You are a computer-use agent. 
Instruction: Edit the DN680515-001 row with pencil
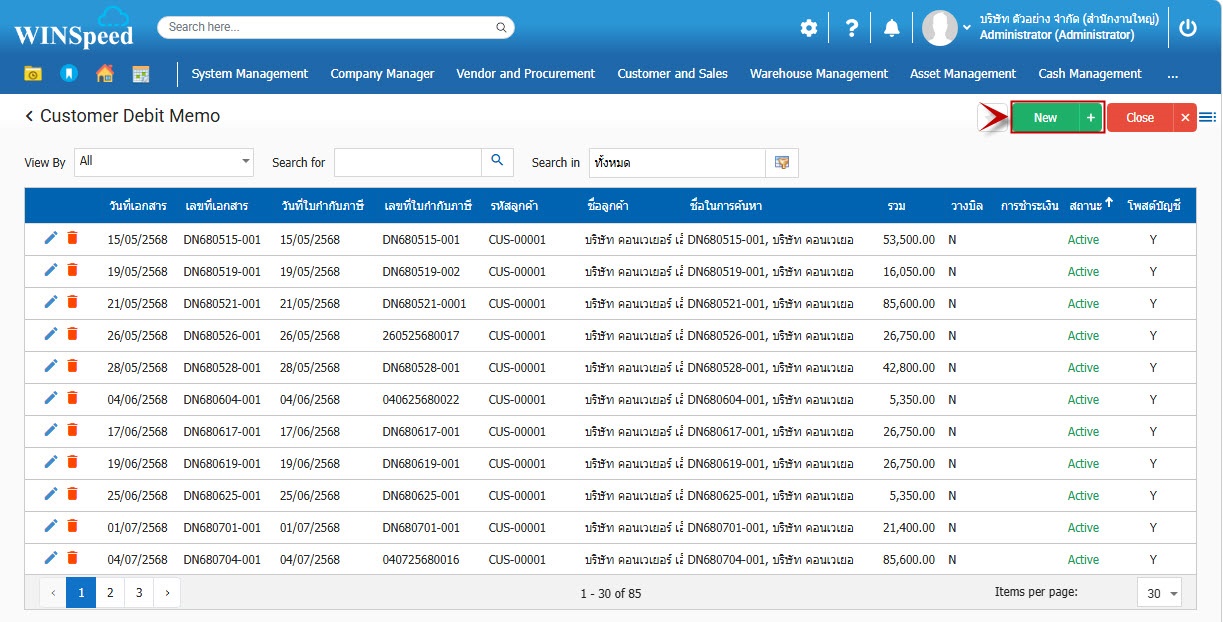coord(51,239)
